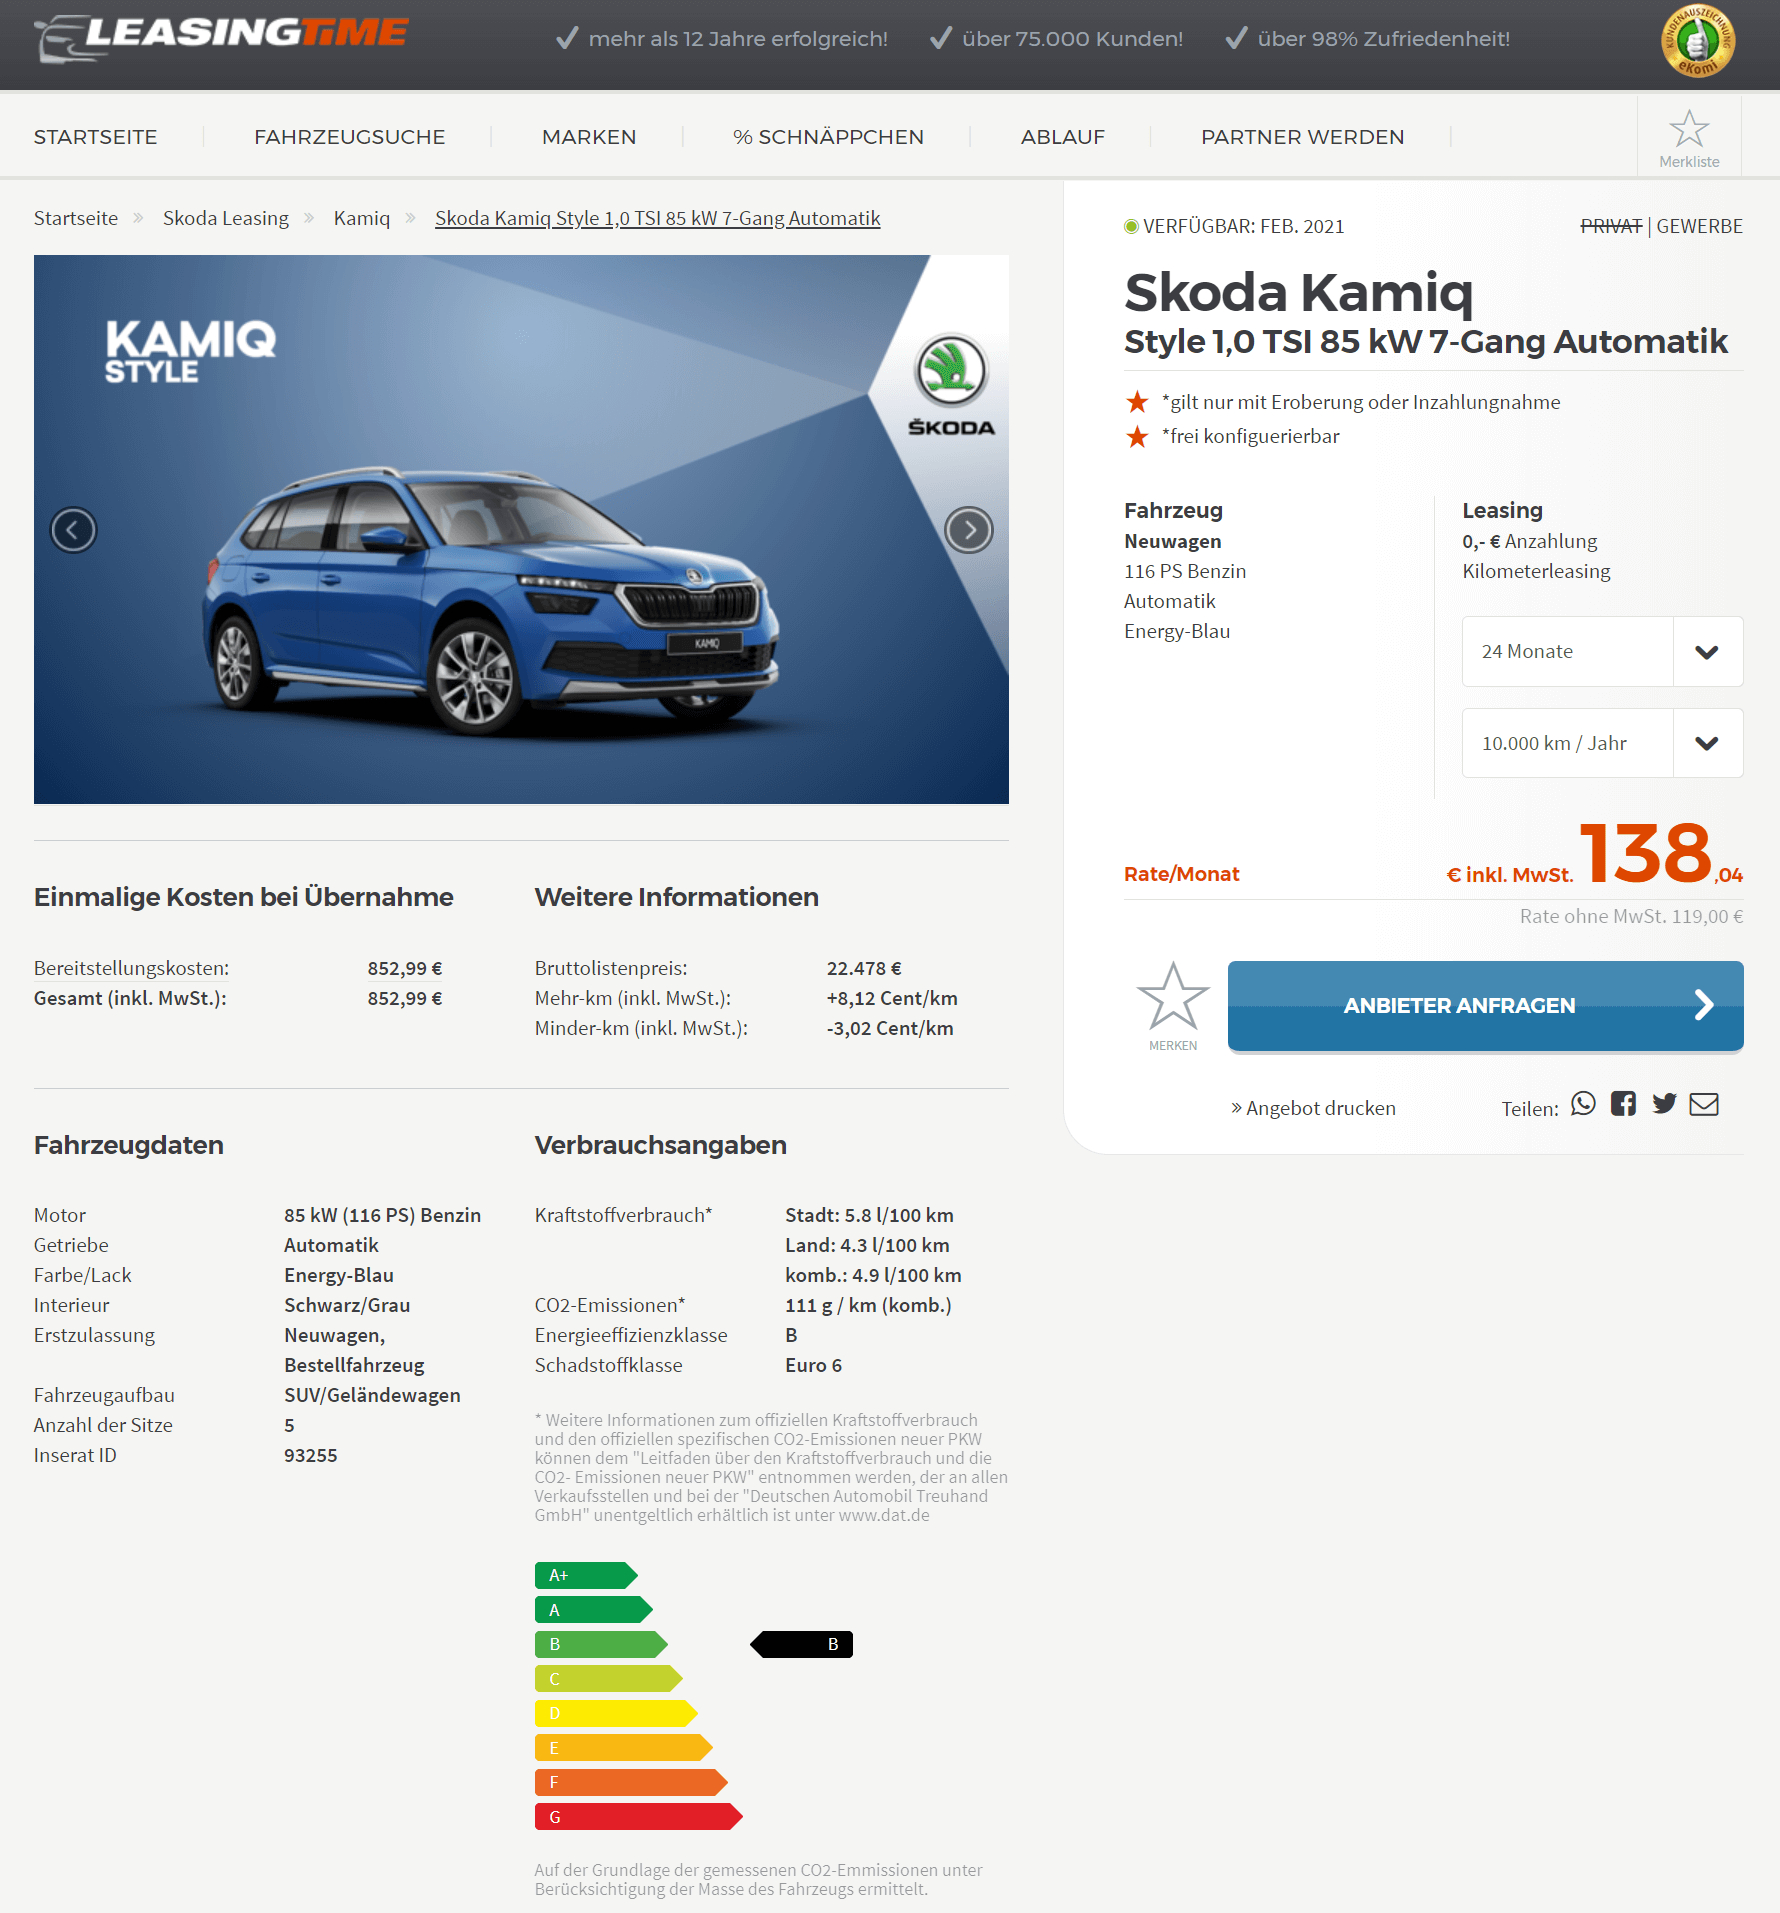Click the Skoda logo on car image

951,386
